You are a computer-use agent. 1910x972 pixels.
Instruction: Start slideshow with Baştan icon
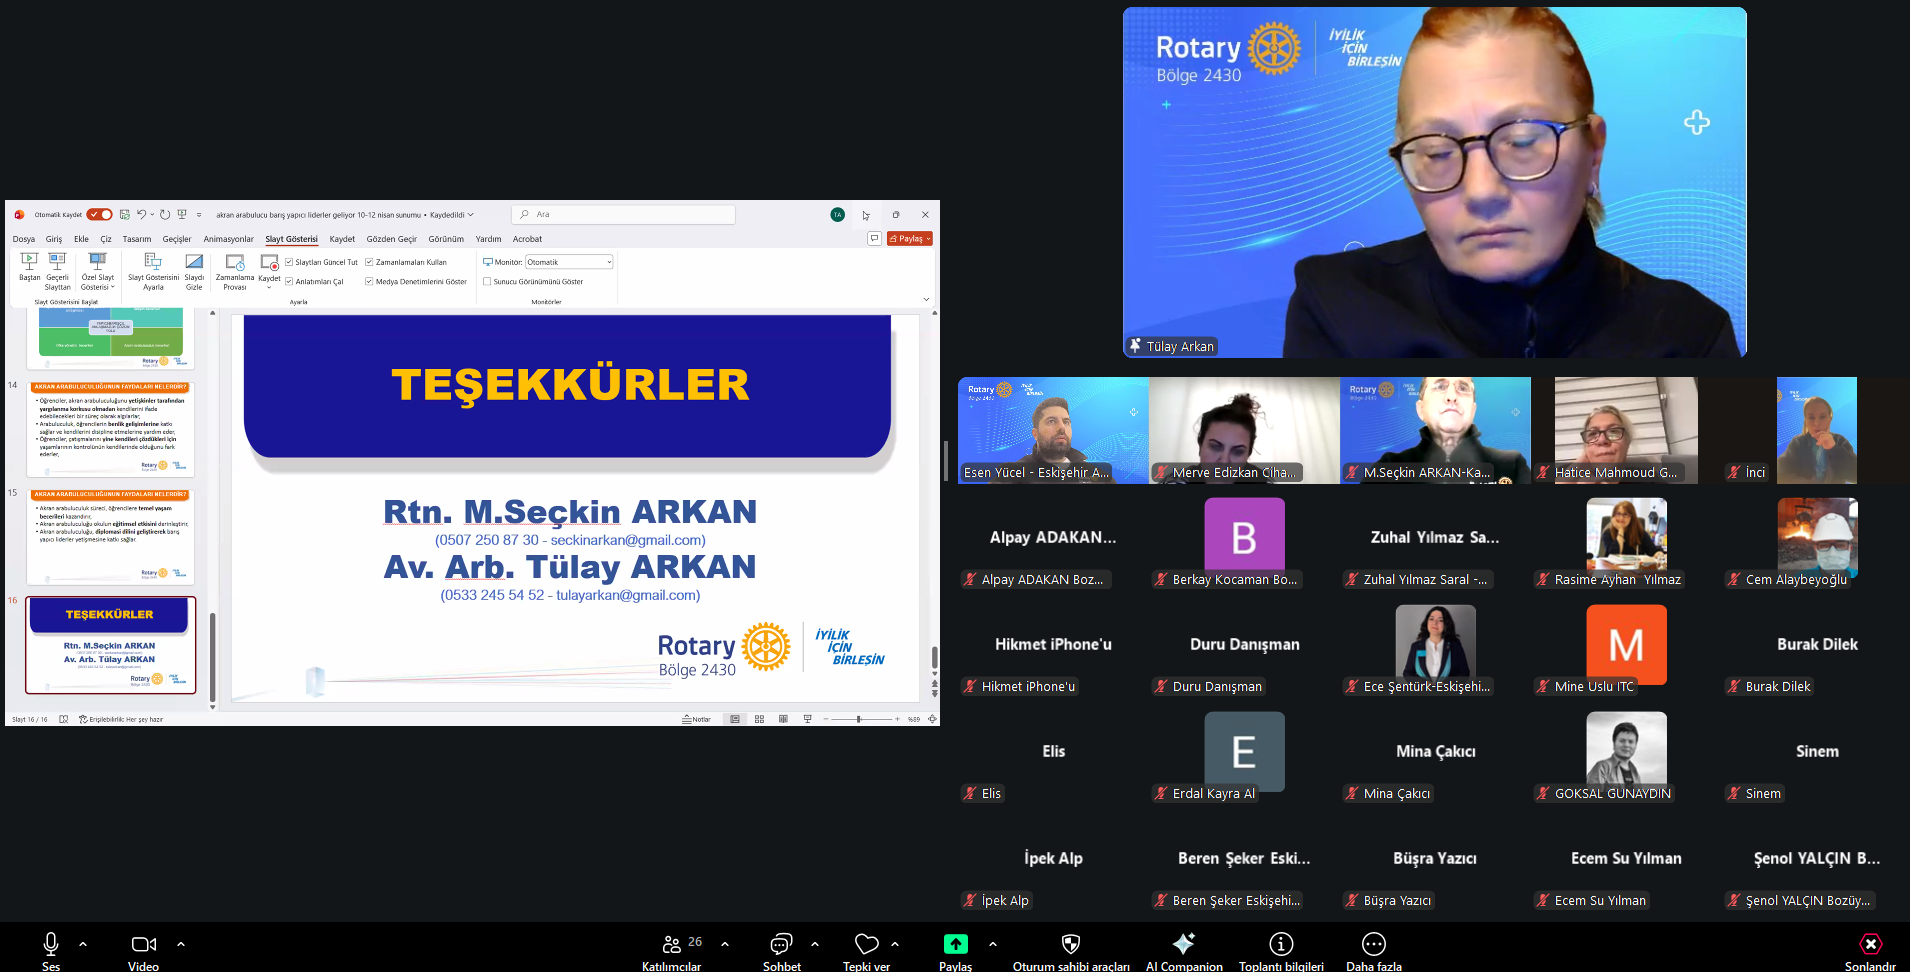coord(29,262)
